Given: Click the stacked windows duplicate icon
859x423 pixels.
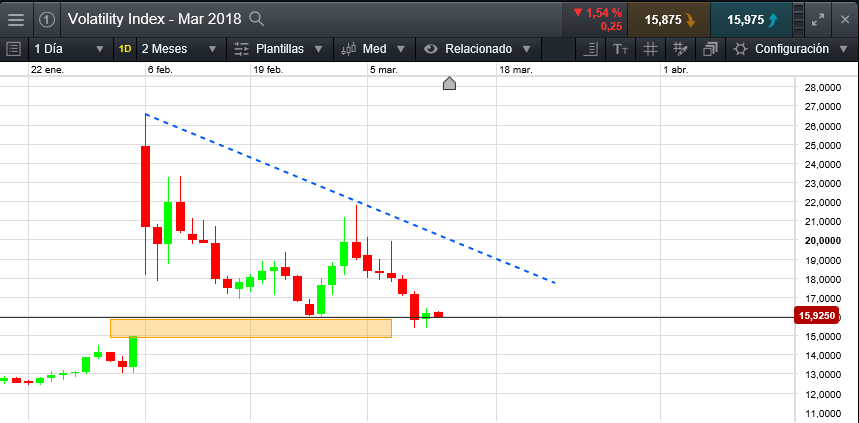Looking at the screenshot, I should pyautogui.click(x=711, y=49).
